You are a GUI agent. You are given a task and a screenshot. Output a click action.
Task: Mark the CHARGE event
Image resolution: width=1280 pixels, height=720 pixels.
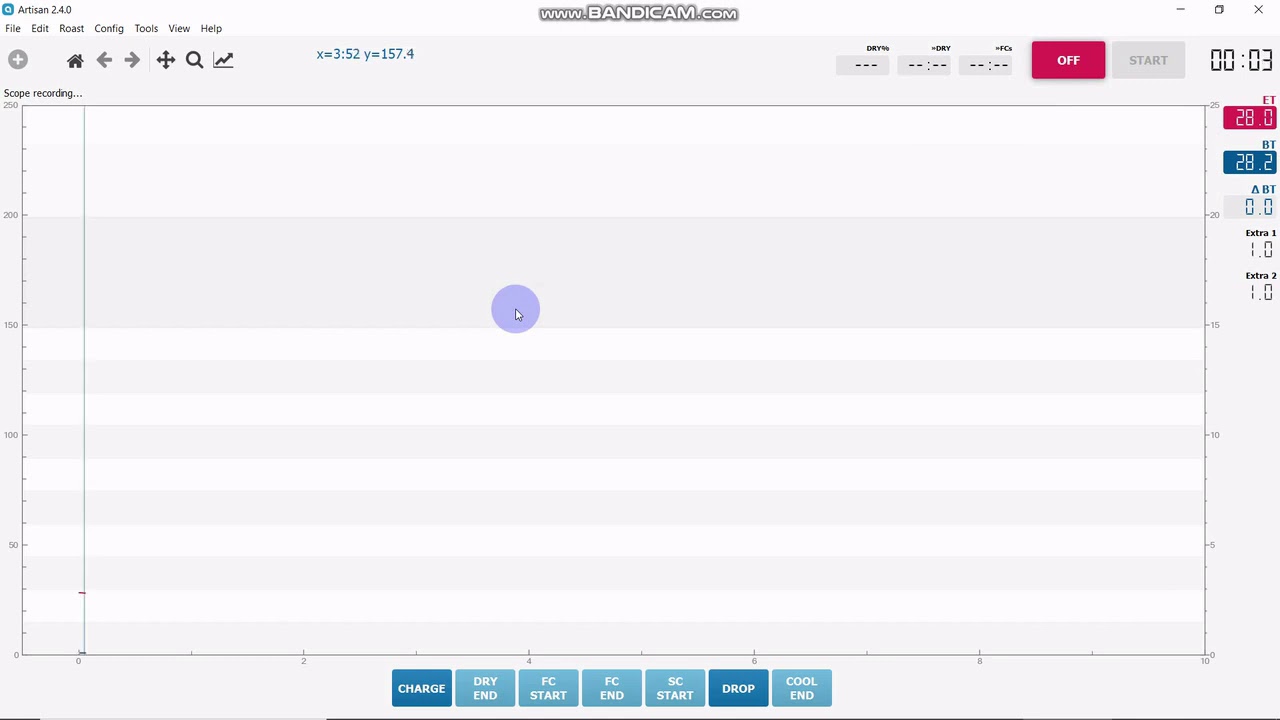[421, 688]
